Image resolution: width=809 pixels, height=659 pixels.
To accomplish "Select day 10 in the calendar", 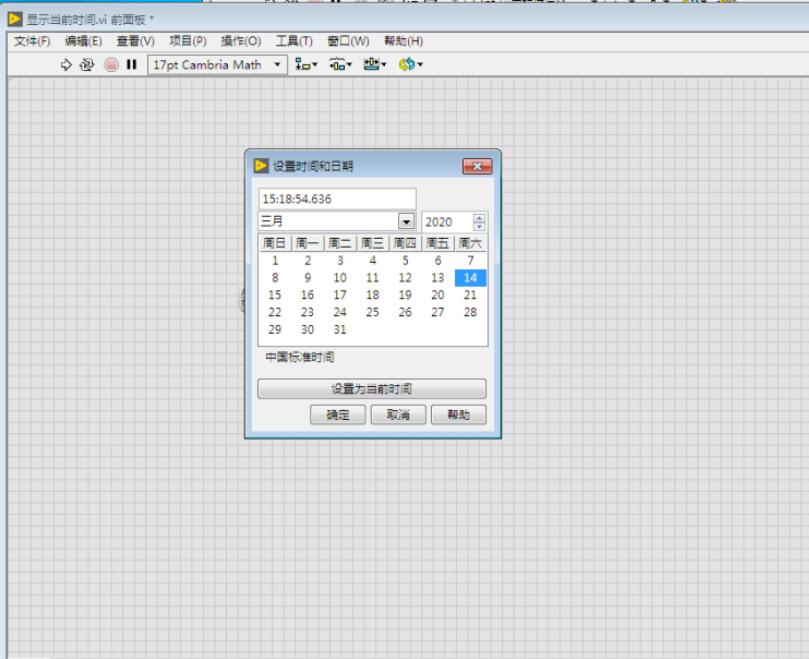I will pyautogui.click(x=340, y=278).
